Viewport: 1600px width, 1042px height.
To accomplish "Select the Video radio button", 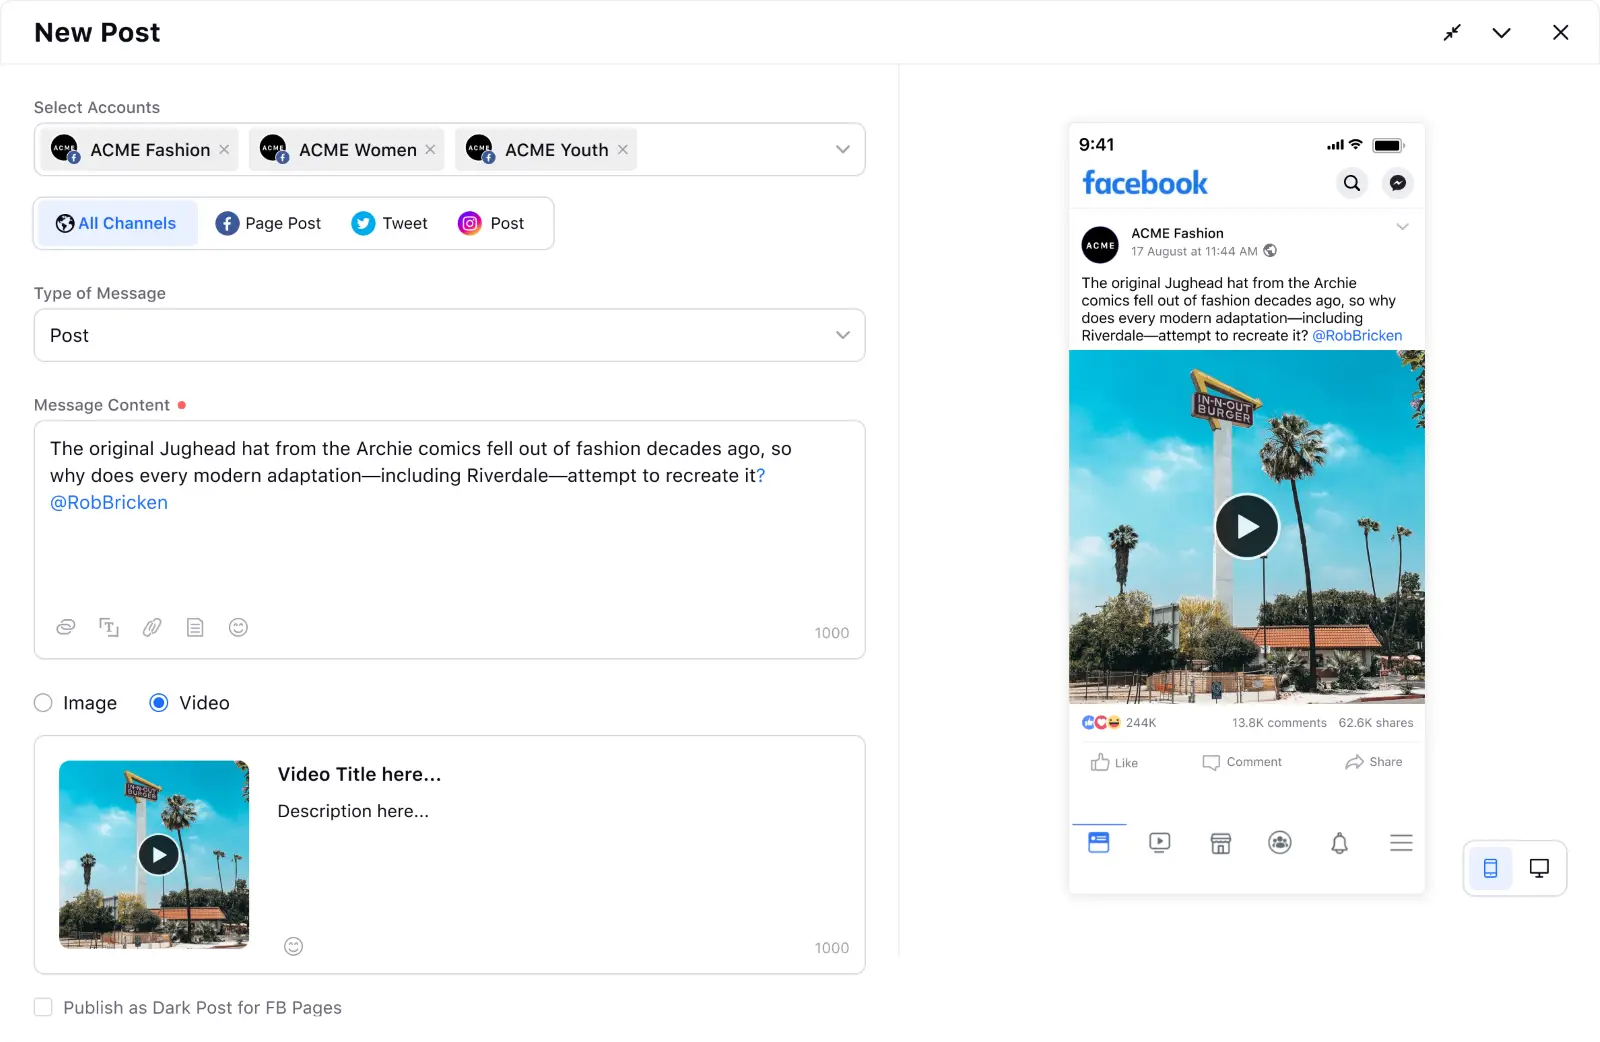I will coord(158,703).
